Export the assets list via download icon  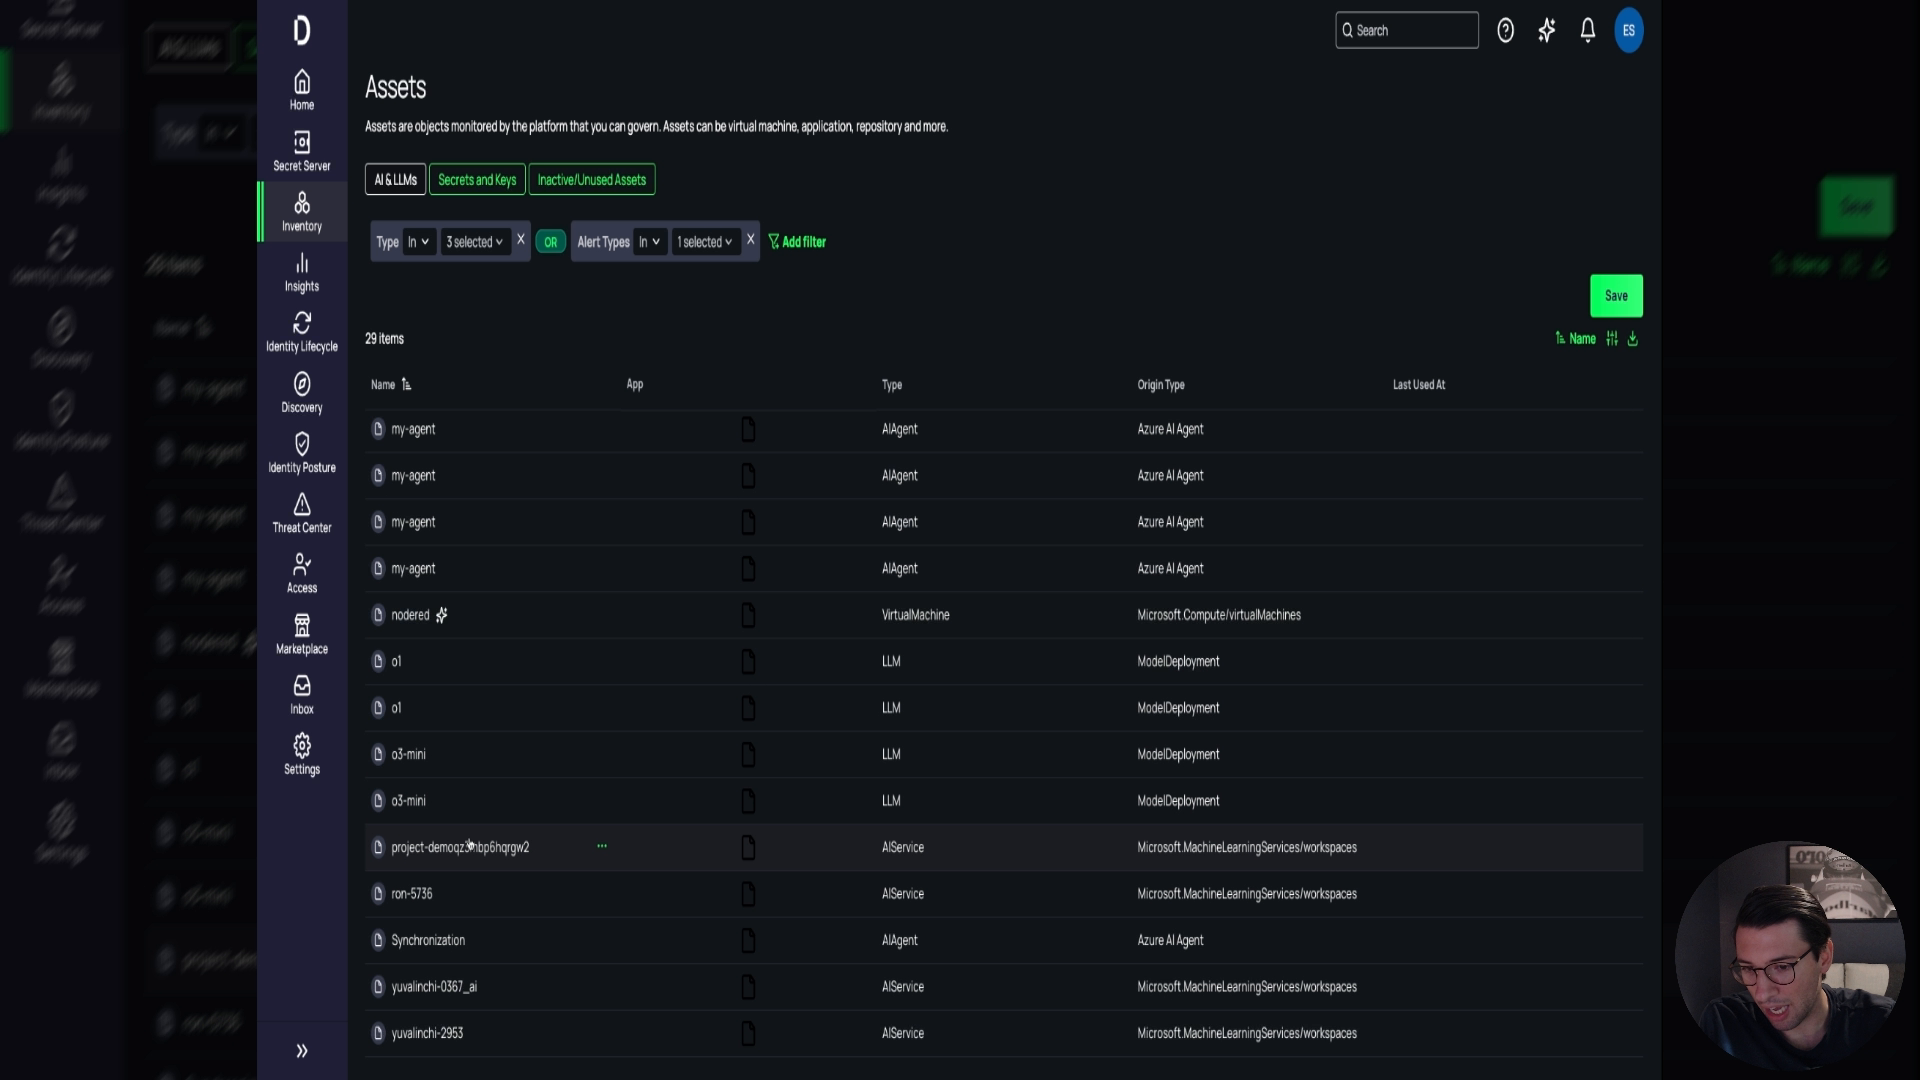coord(1632,339)
